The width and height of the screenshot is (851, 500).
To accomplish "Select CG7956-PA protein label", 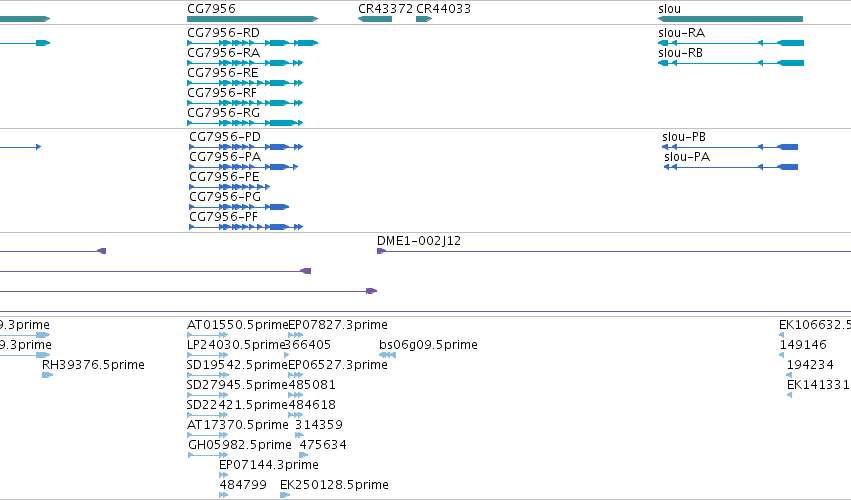I will pos(225,157).
